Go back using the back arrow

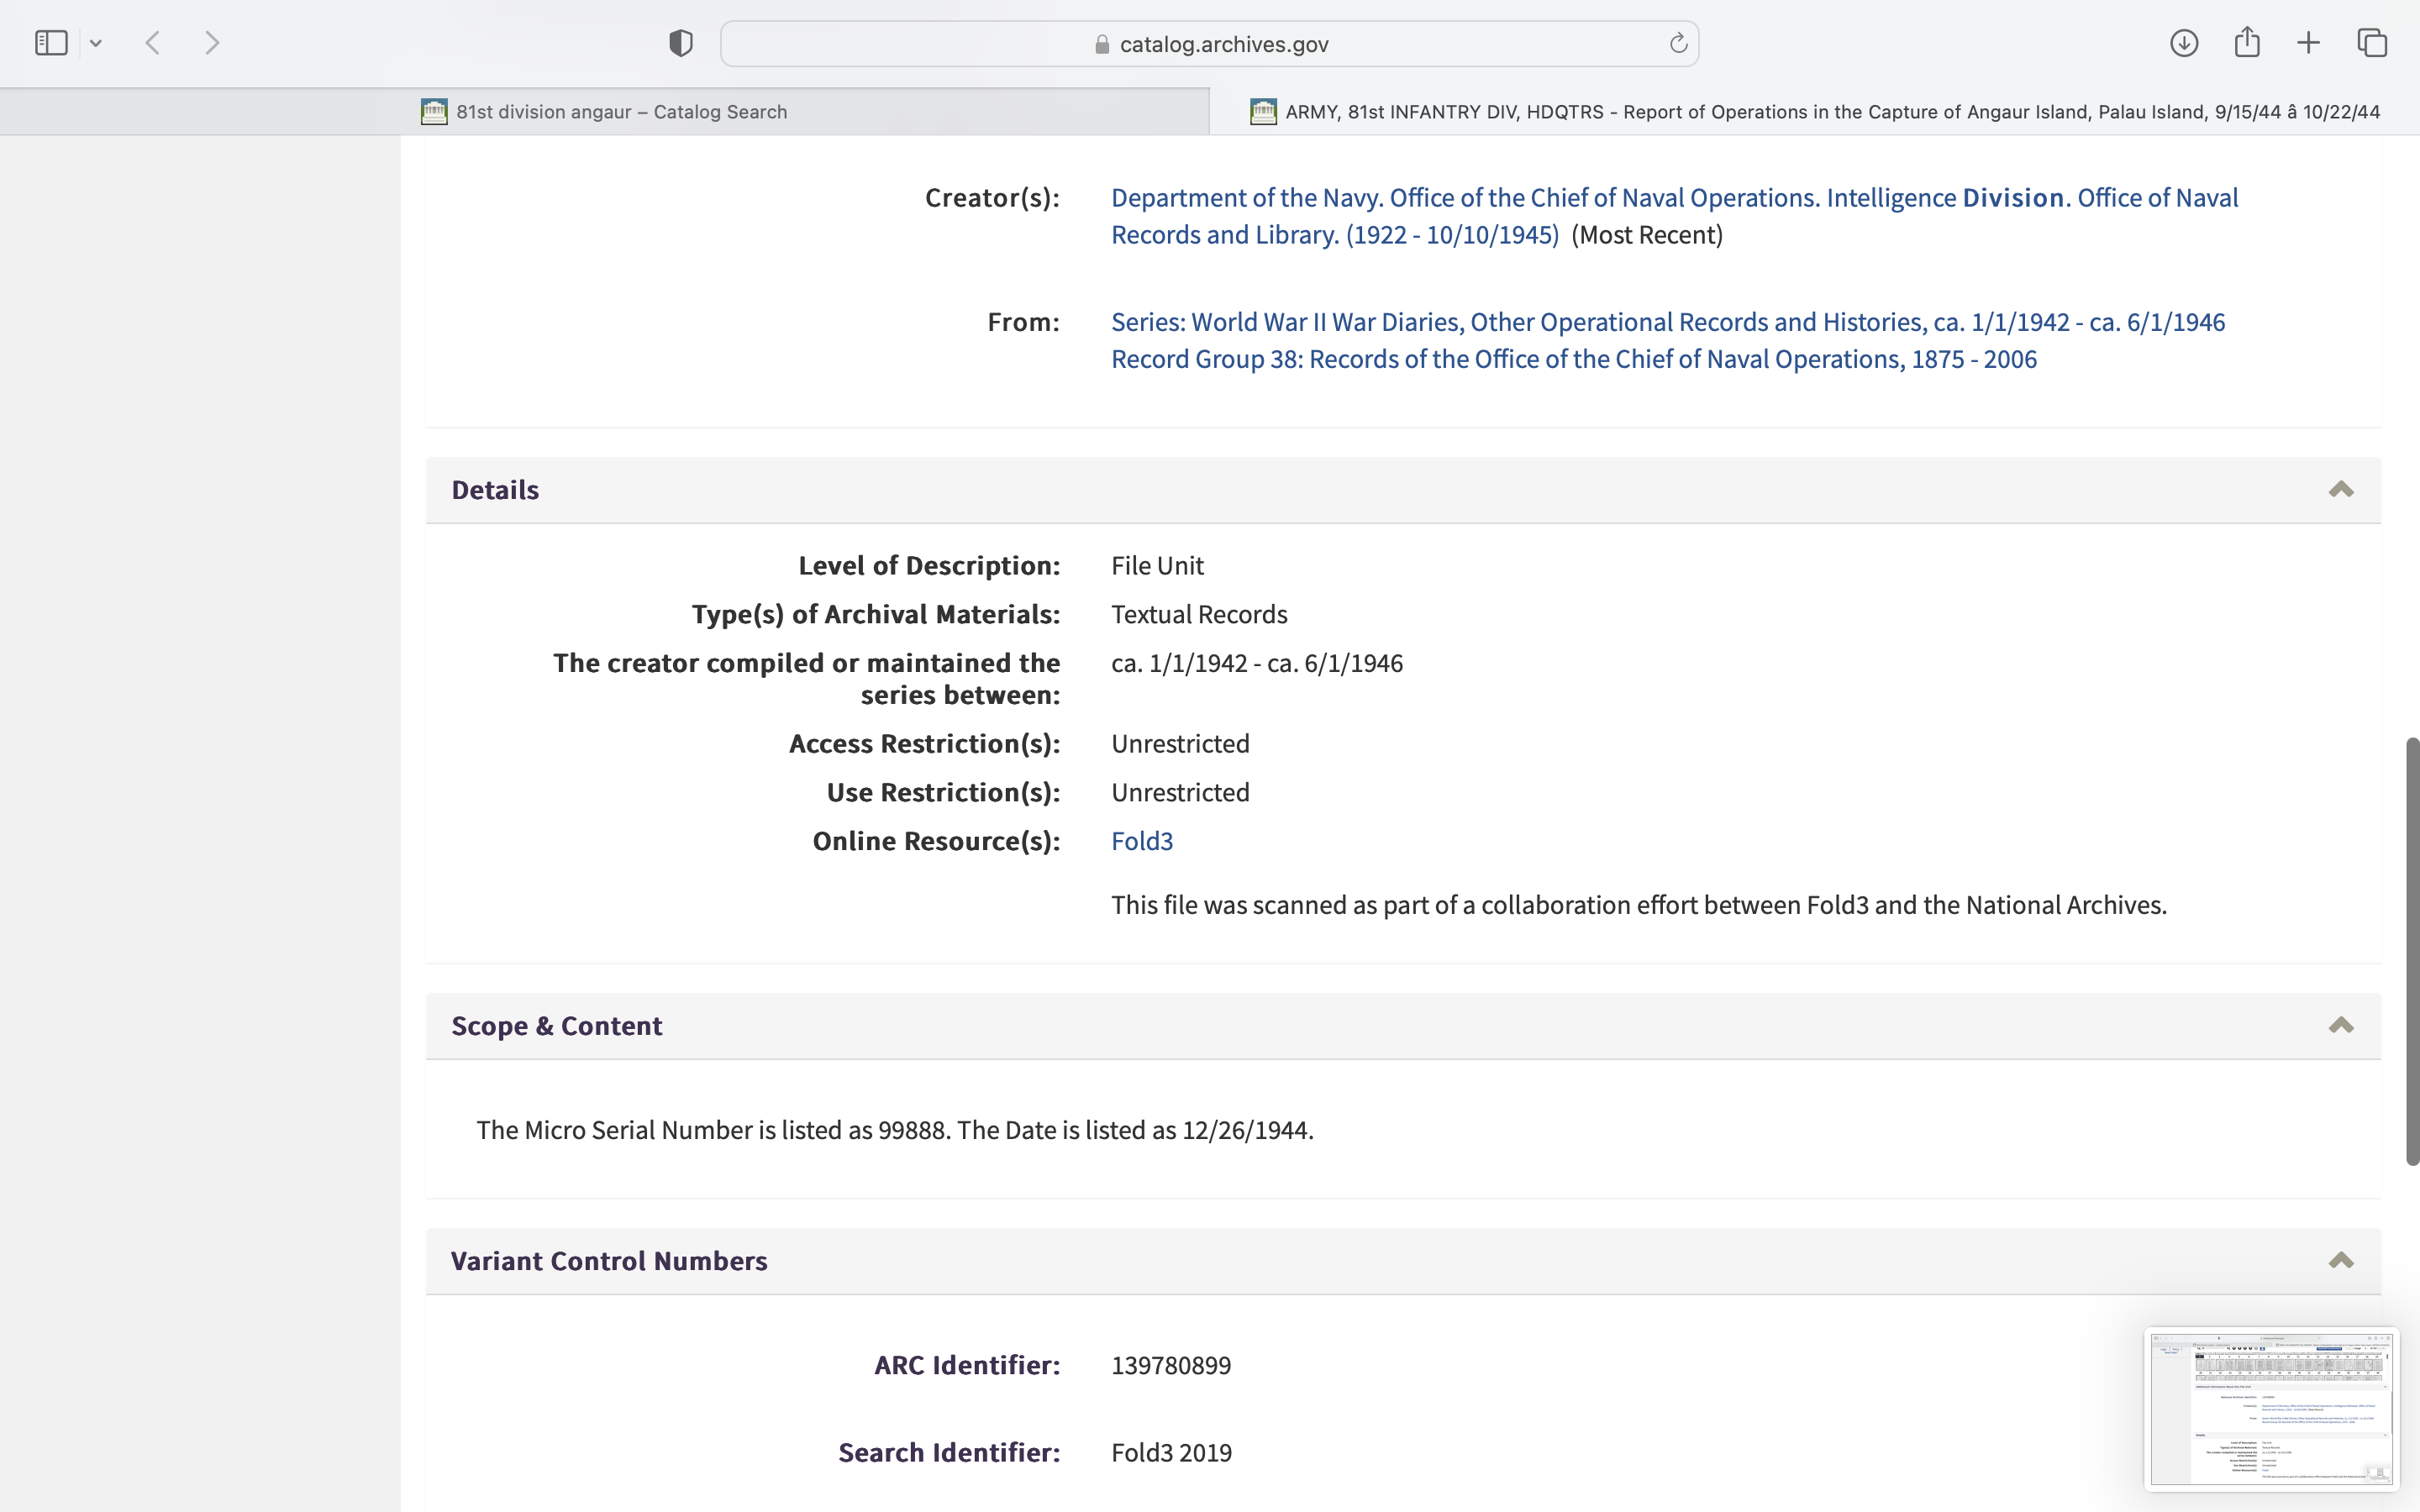[153, 43]
